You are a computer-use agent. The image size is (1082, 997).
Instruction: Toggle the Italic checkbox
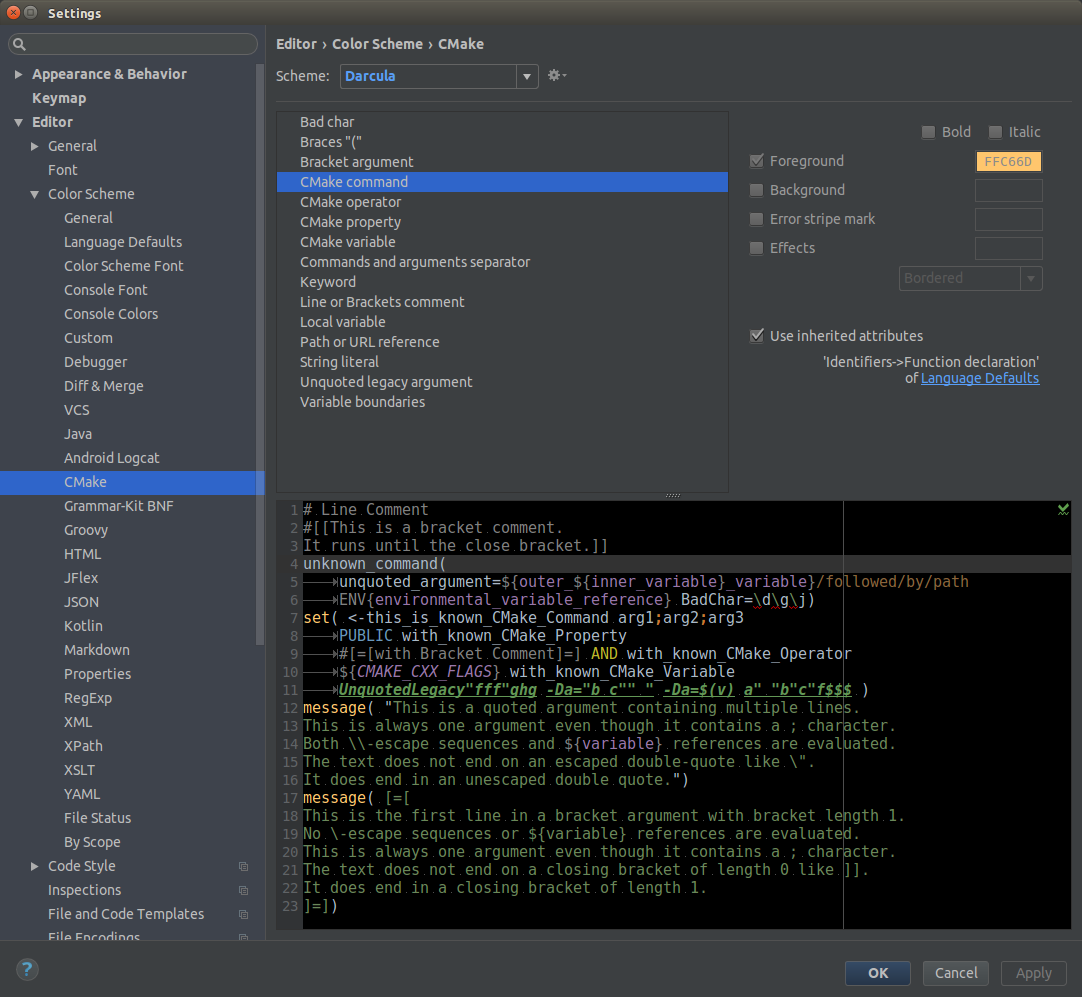[995, 132]
